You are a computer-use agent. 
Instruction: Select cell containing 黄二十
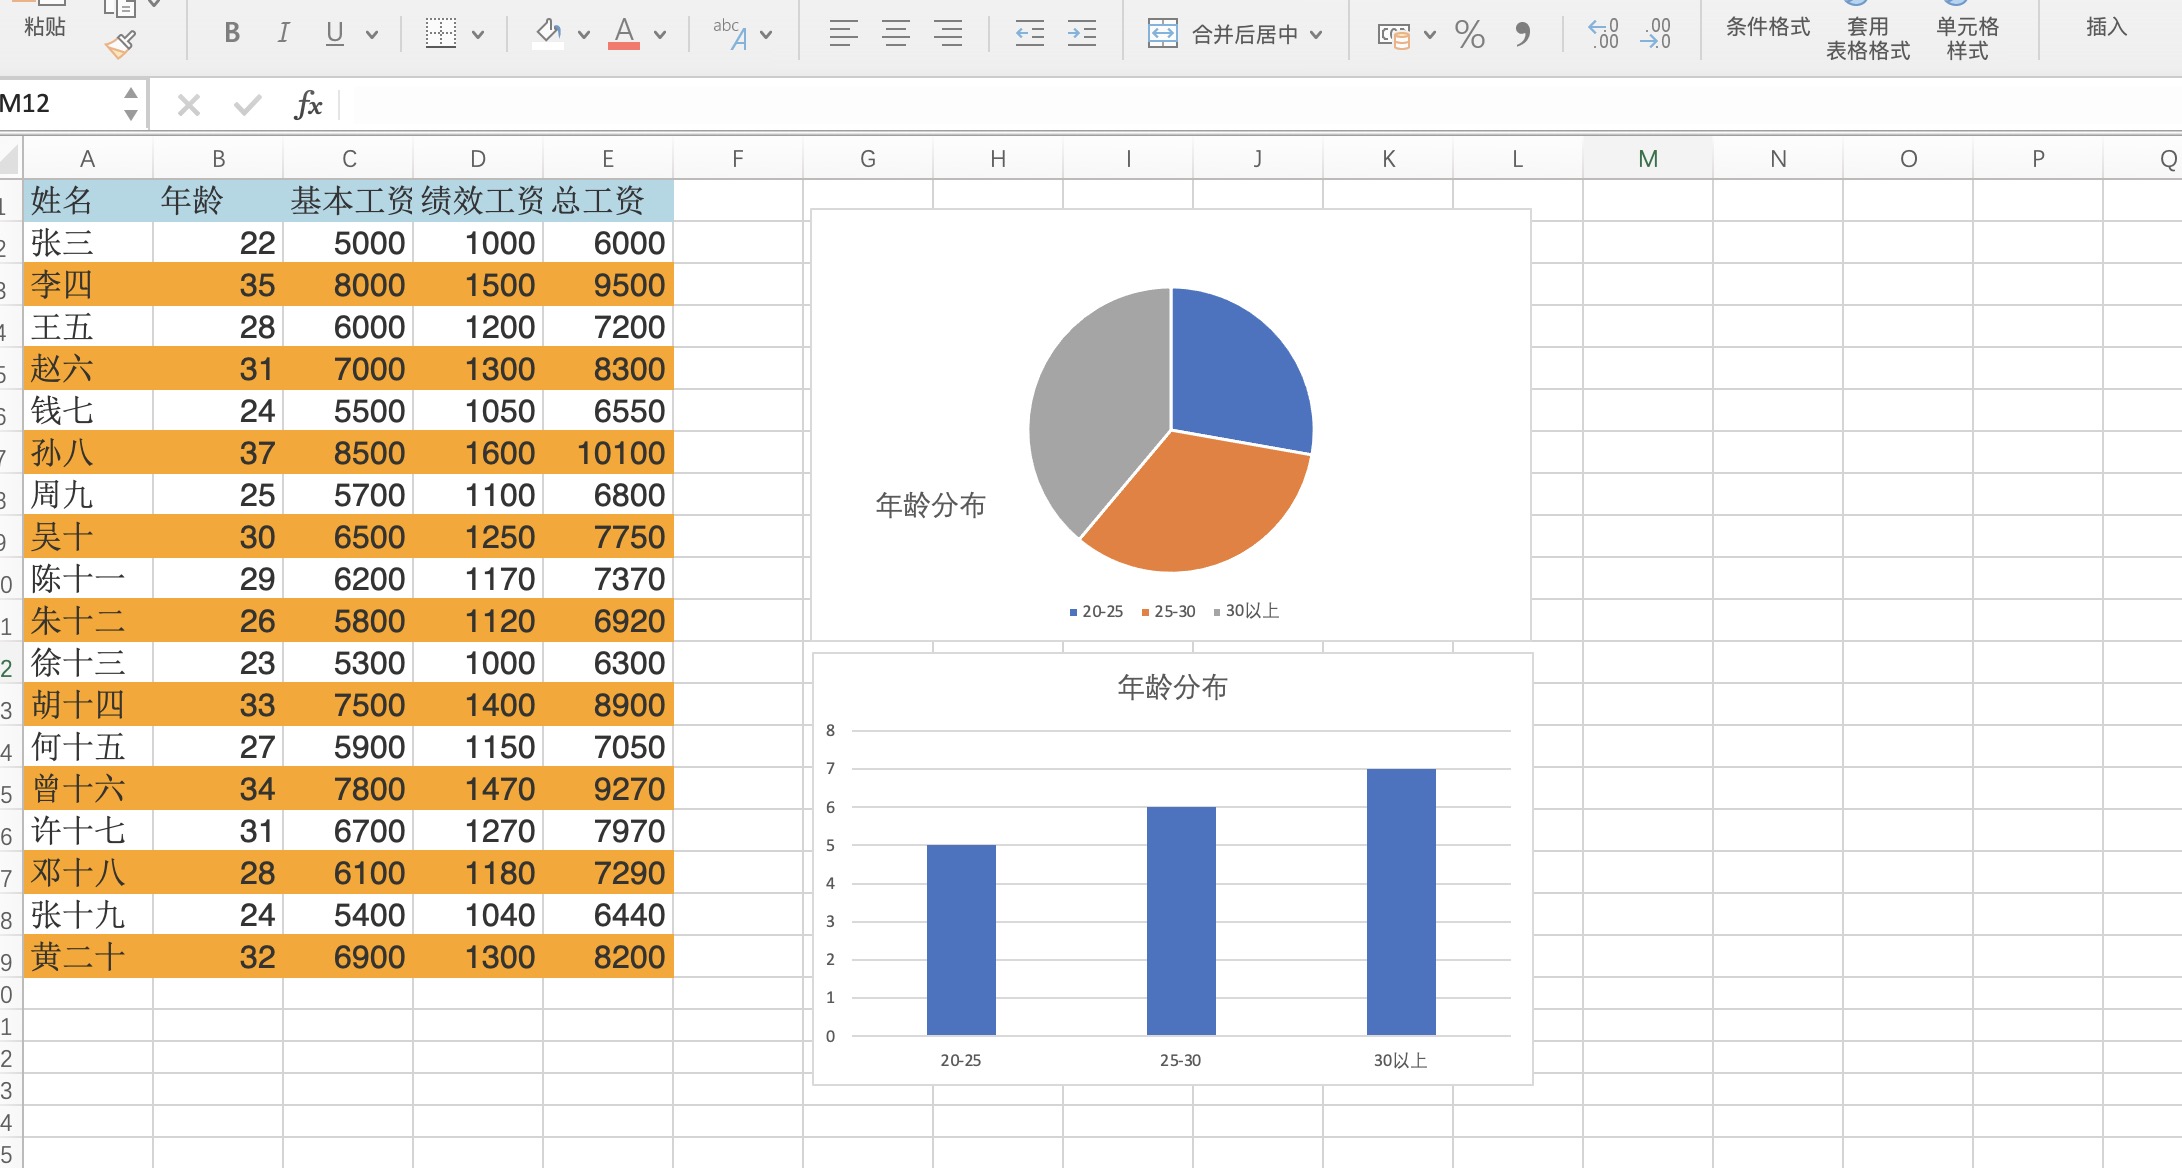pyautogui.click(x=88, y=957)
